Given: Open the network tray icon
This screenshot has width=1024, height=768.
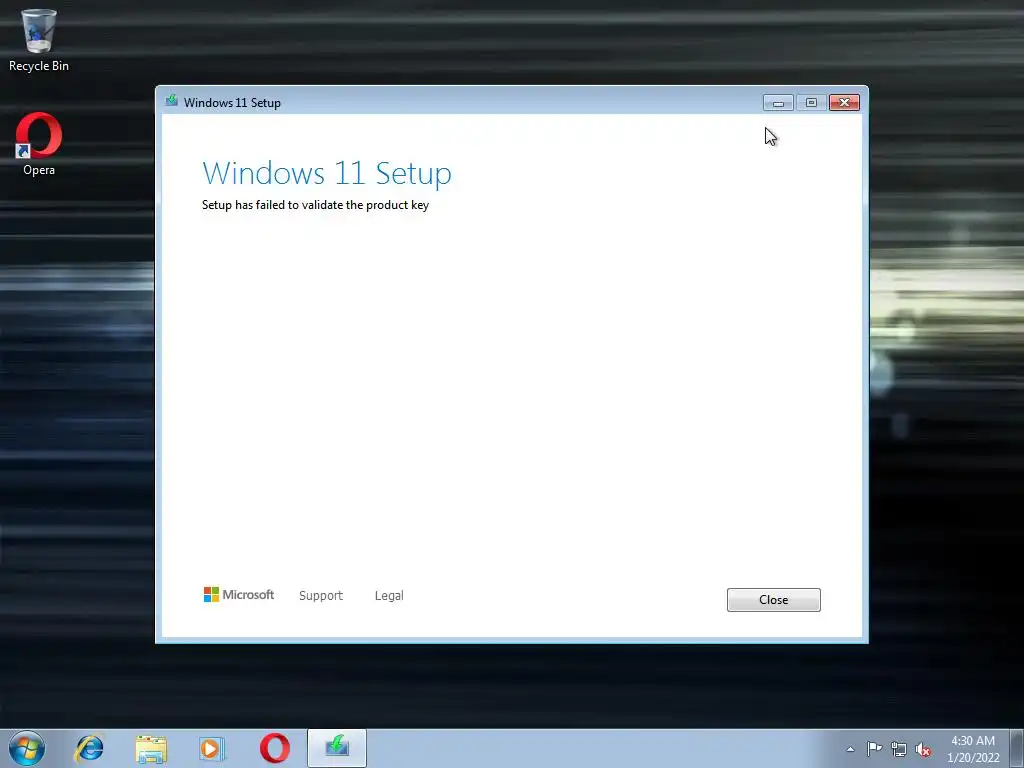Looking at the screenshot, I should click(x=899, y=749).
